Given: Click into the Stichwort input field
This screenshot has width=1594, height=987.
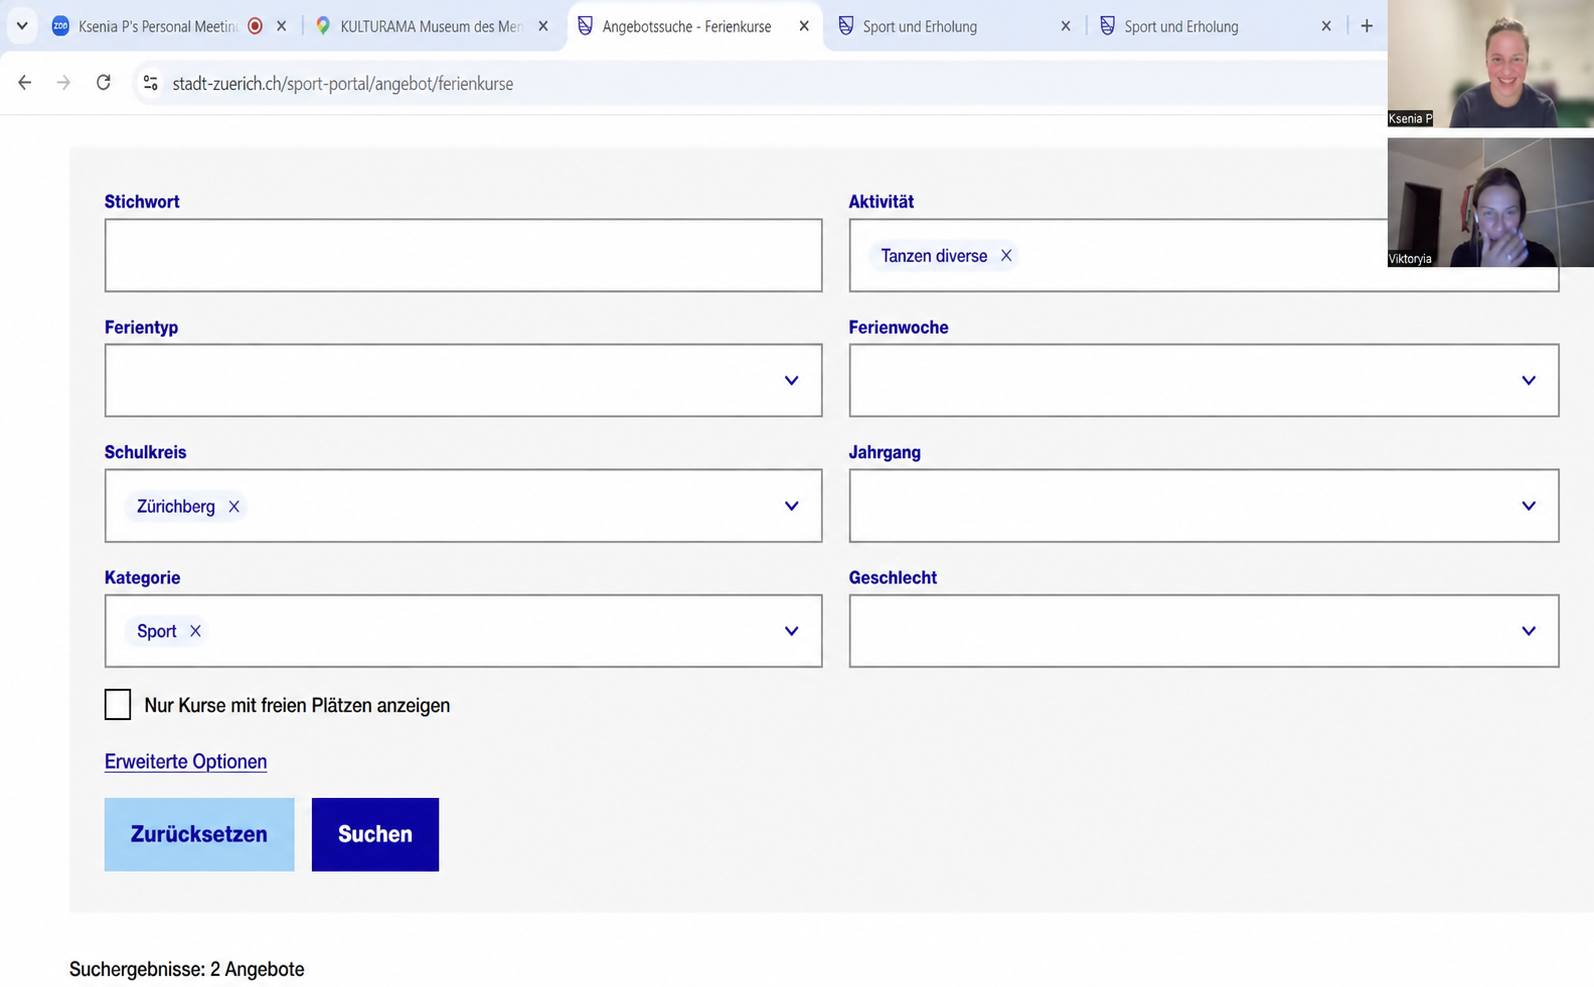Looking at the screenshot, I should (463, 255).
